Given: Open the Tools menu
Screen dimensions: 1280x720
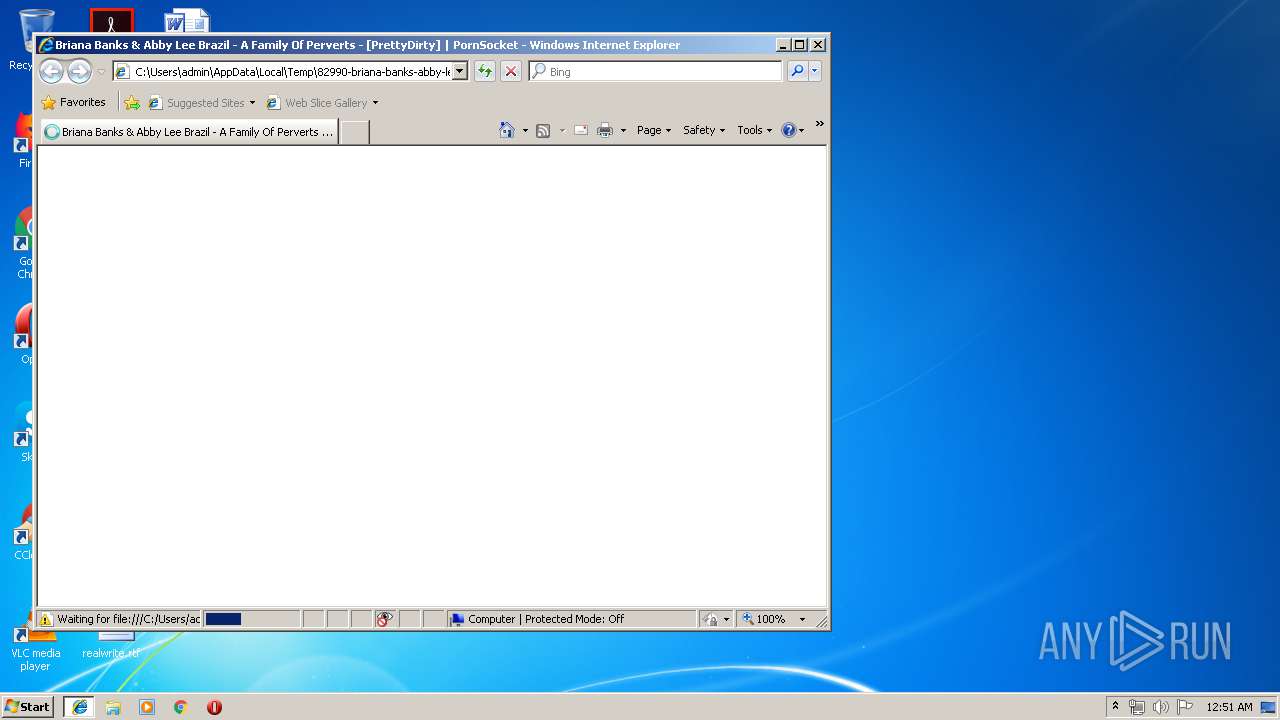Looking at the screenshot, I should tap(755, 130).
